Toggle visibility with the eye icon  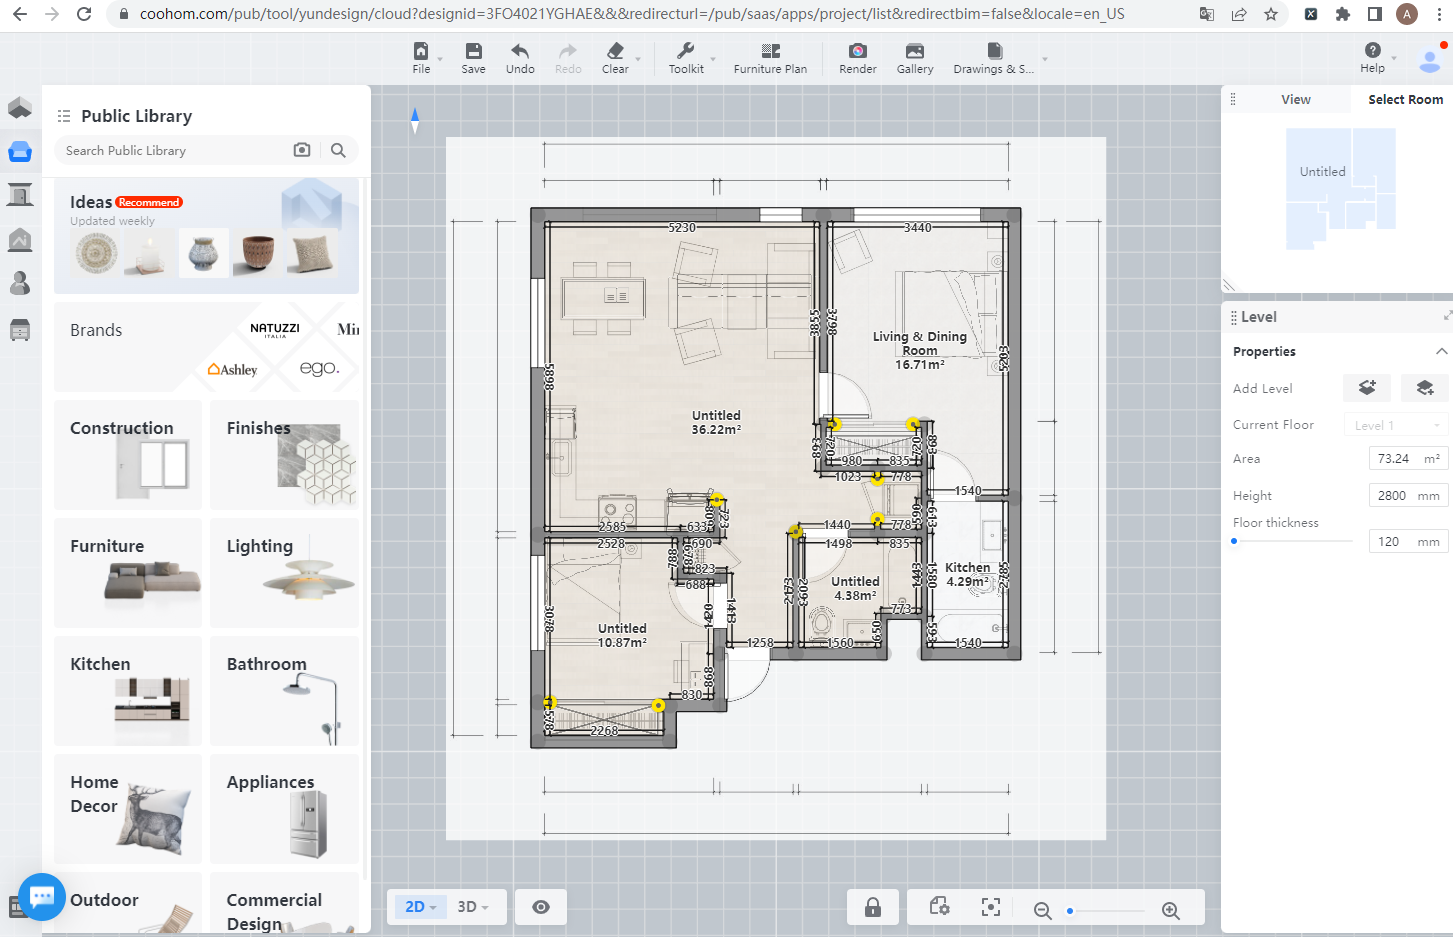(x=541, y=907)
